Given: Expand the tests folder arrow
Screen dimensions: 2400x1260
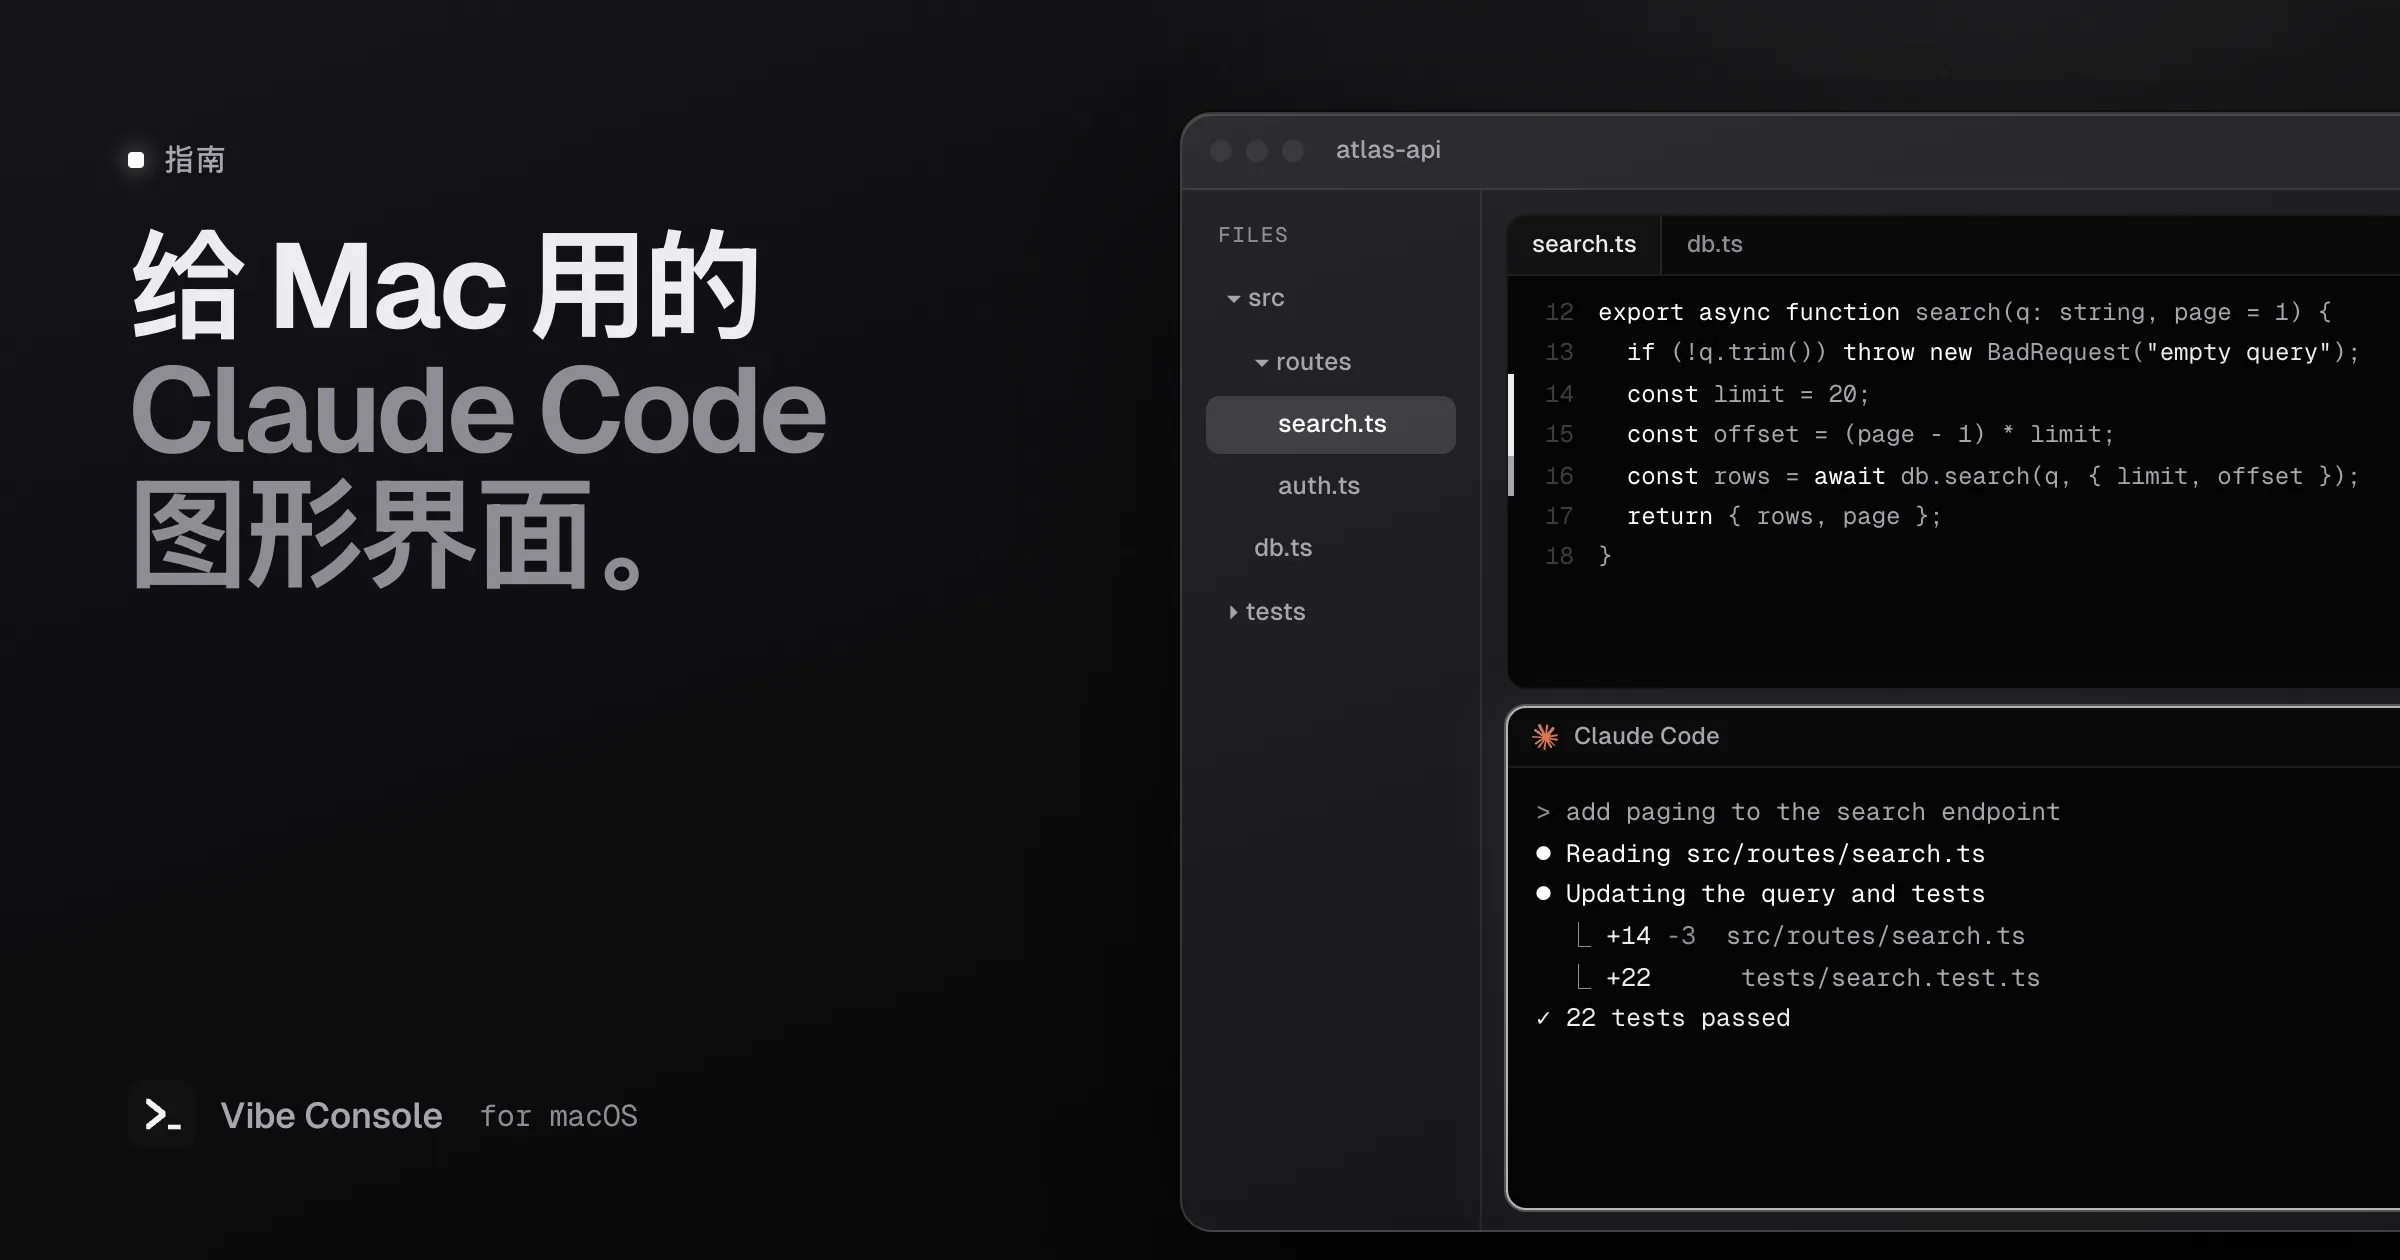Looking at the screenshot, I should pyautogui.click(x=1233, y=612).
